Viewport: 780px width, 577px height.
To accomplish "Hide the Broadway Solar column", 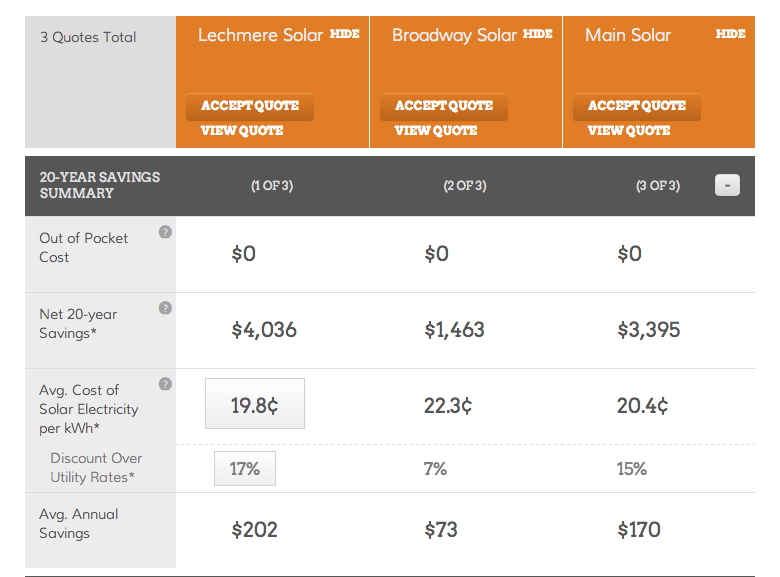I will click(x=538, y=34).
